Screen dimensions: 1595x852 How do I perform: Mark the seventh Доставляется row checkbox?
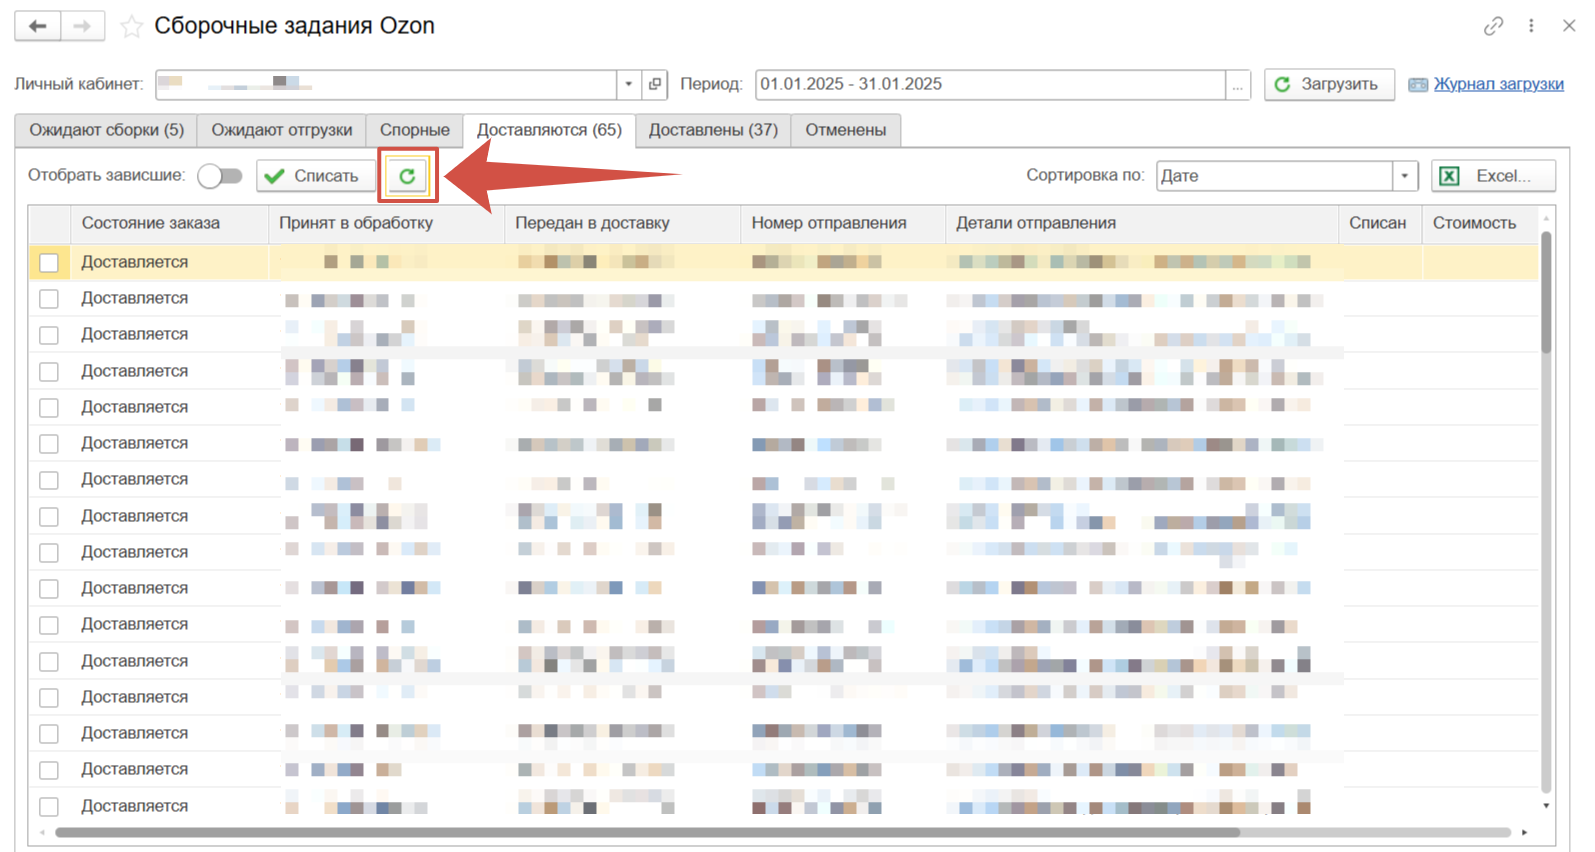tap(49, 480)
